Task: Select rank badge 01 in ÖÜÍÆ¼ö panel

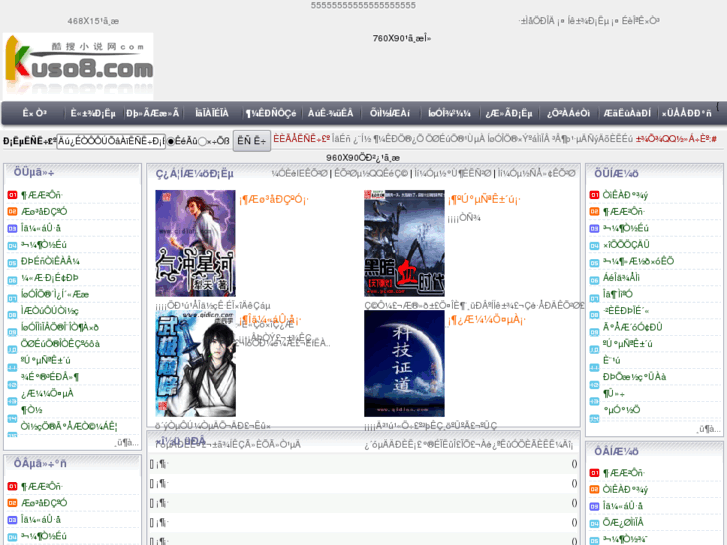Action: (594, 195)
